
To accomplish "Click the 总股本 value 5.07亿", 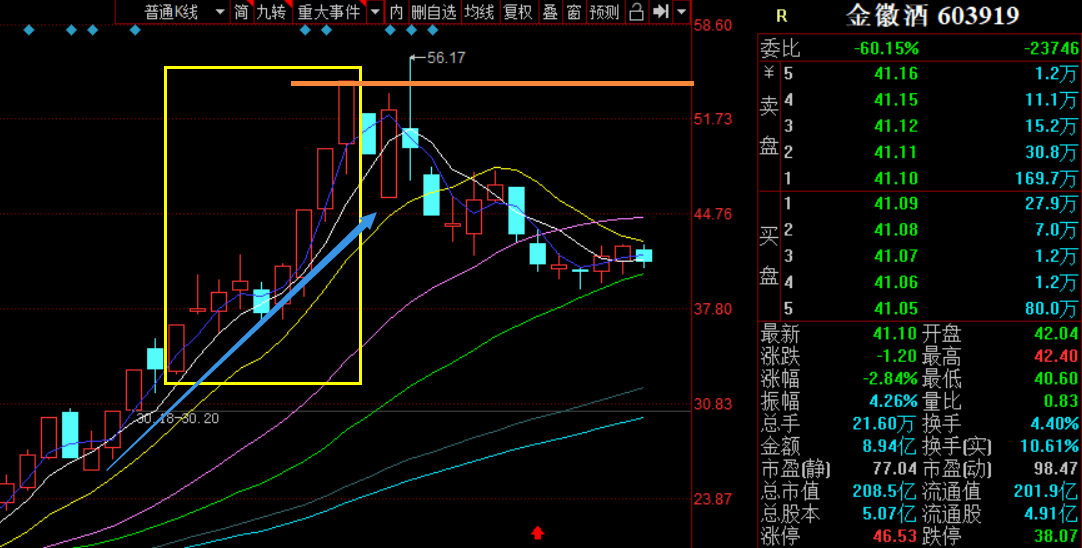I will 890,514.
